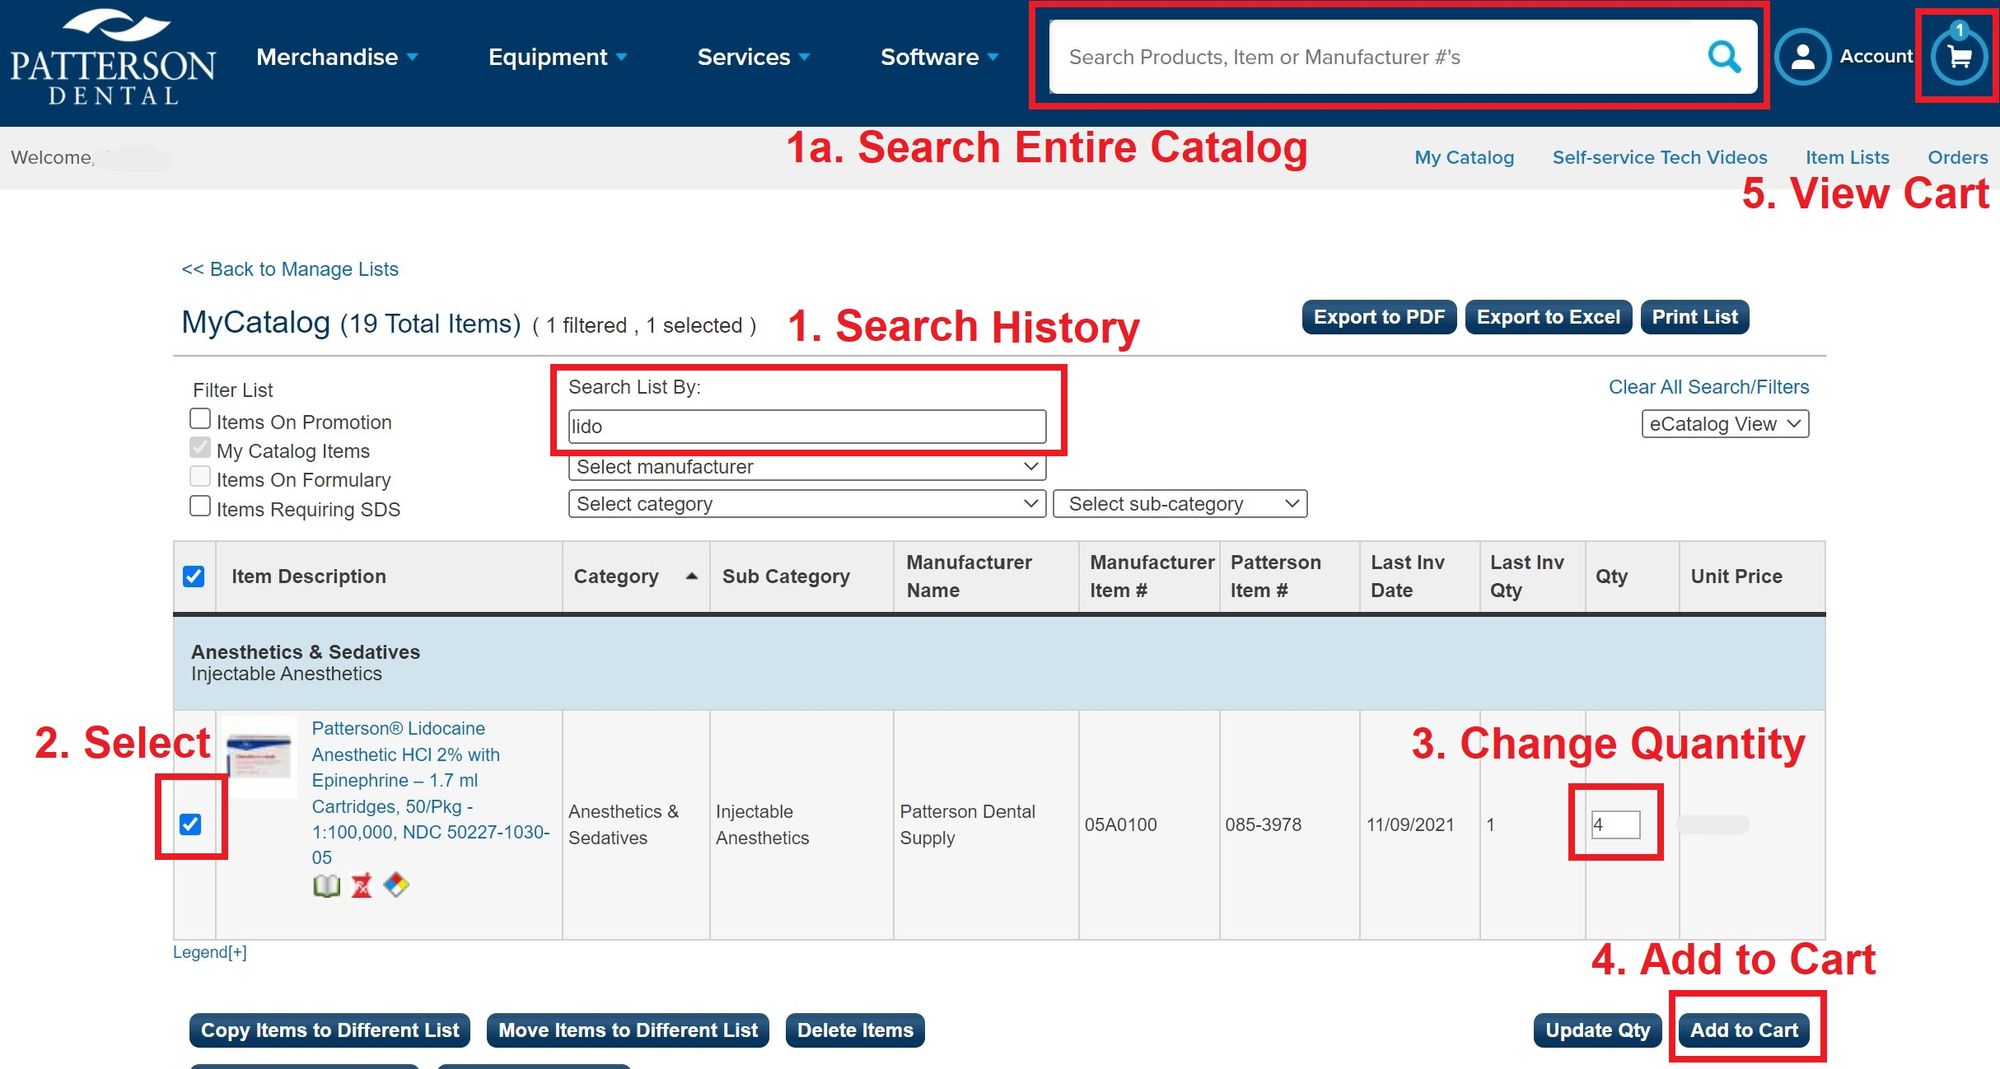
Task: Open the eCatalog View dropdown
Action: (x=1725, y=424)
